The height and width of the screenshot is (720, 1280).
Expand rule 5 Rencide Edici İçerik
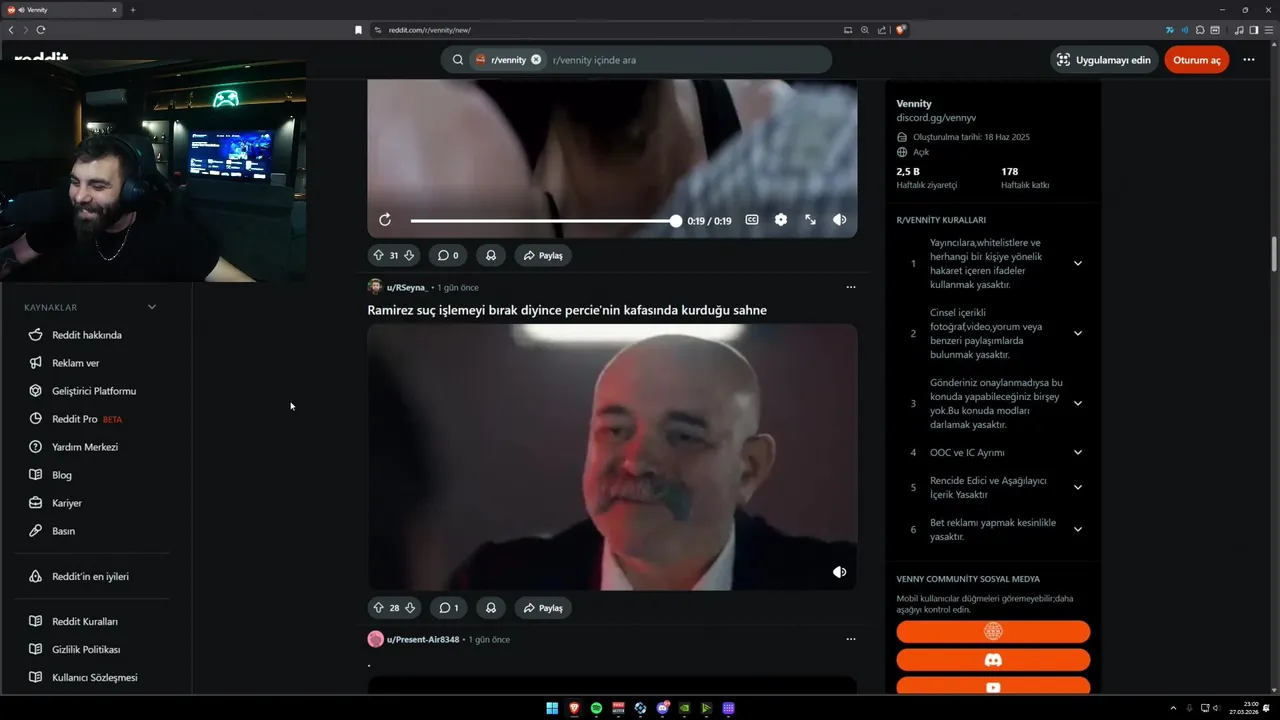coord(1077,487)
